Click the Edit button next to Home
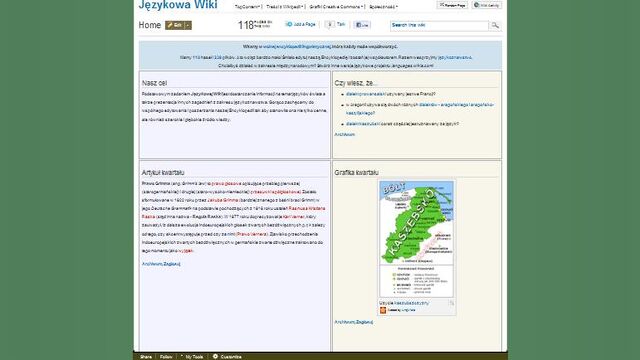Viewport: 640px width, 360px height. coord(175,25)
